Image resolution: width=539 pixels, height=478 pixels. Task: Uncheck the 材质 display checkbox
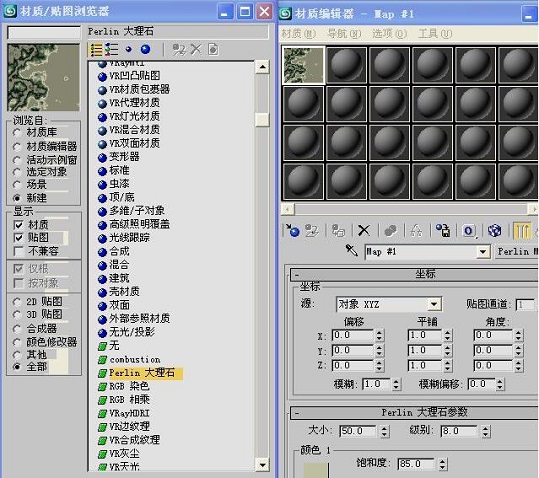point(19,225)
